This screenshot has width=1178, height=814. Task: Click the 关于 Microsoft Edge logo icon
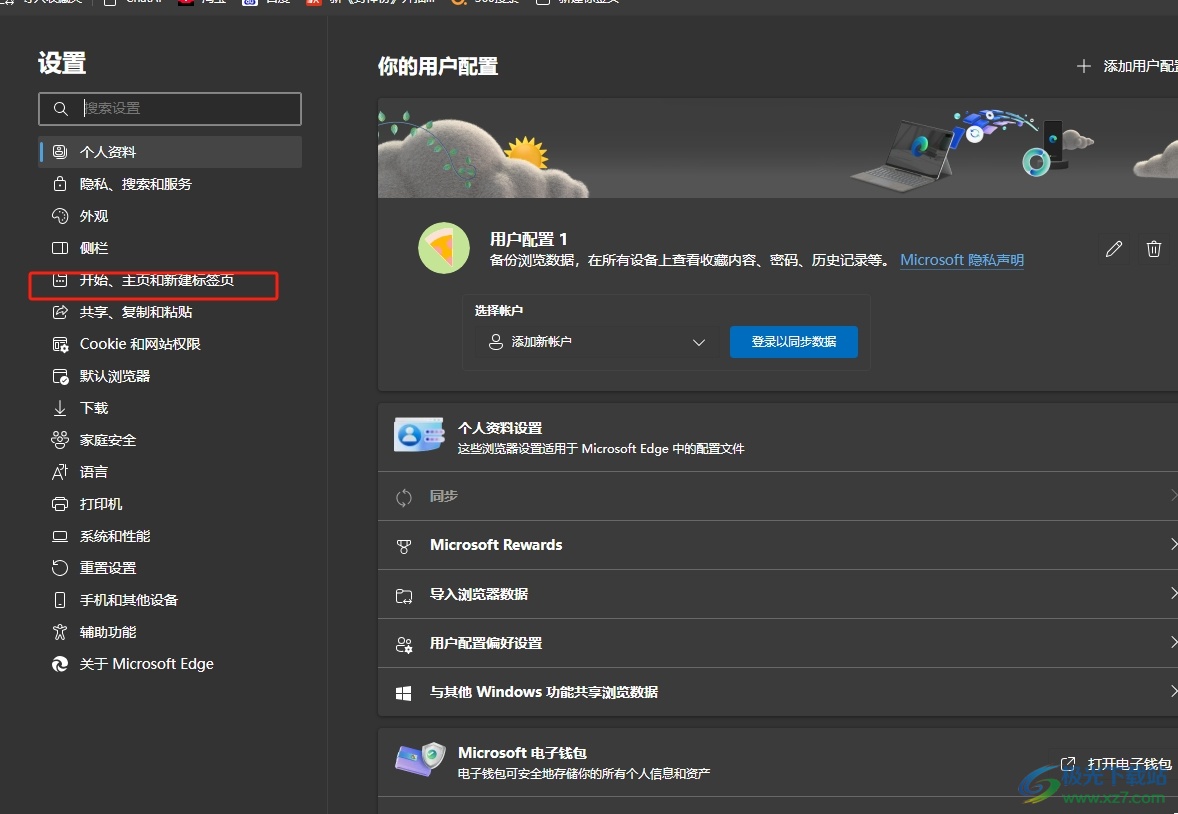click(x=60, y=664)
